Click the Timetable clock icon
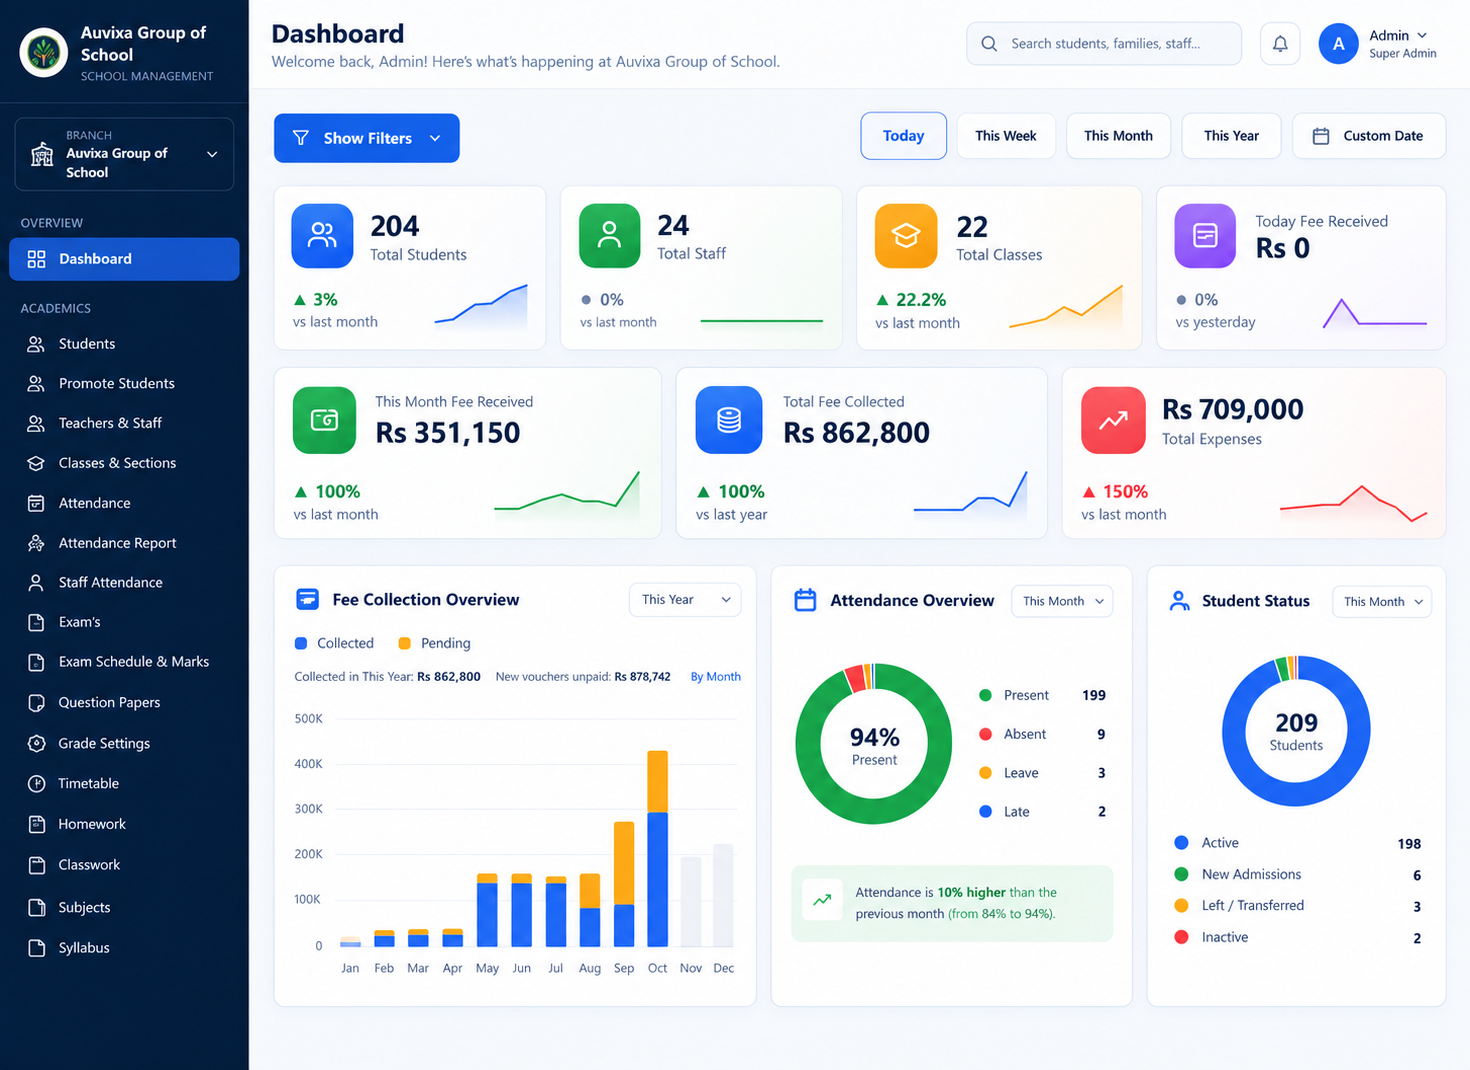The height and width of the screenshot is (1070, 1470). click(x=36, y=784)
